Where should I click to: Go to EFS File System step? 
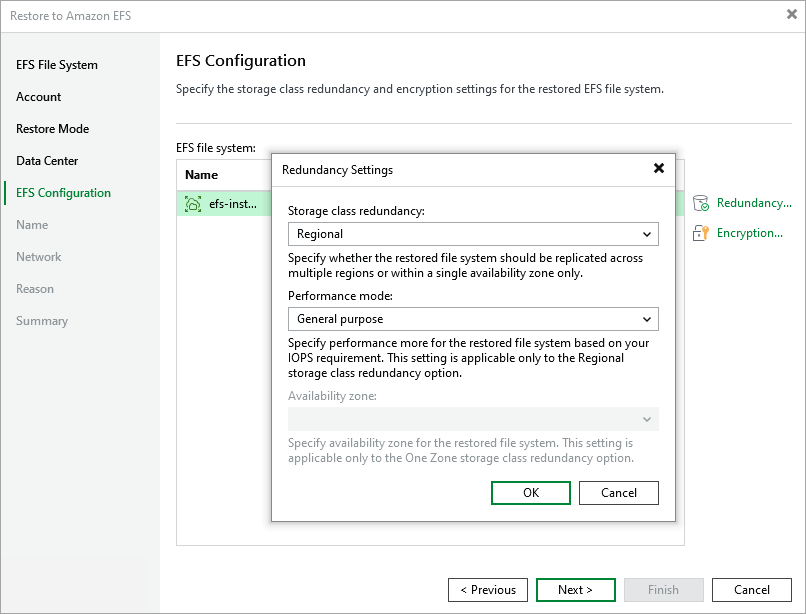point(57,65)
